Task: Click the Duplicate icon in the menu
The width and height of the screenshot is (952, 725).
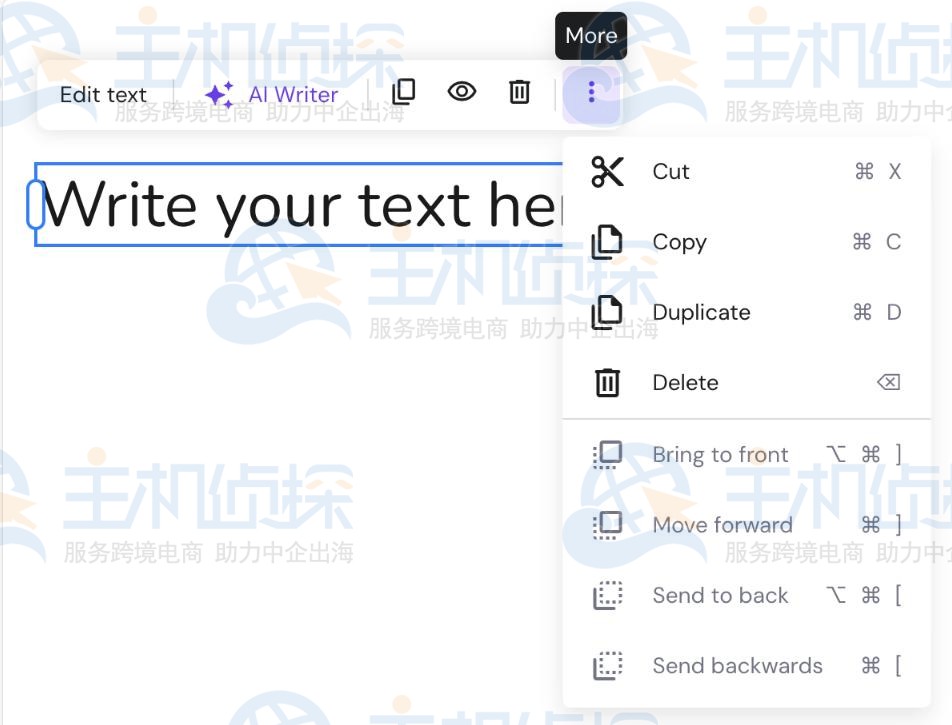Action: [x=608, y=311]
